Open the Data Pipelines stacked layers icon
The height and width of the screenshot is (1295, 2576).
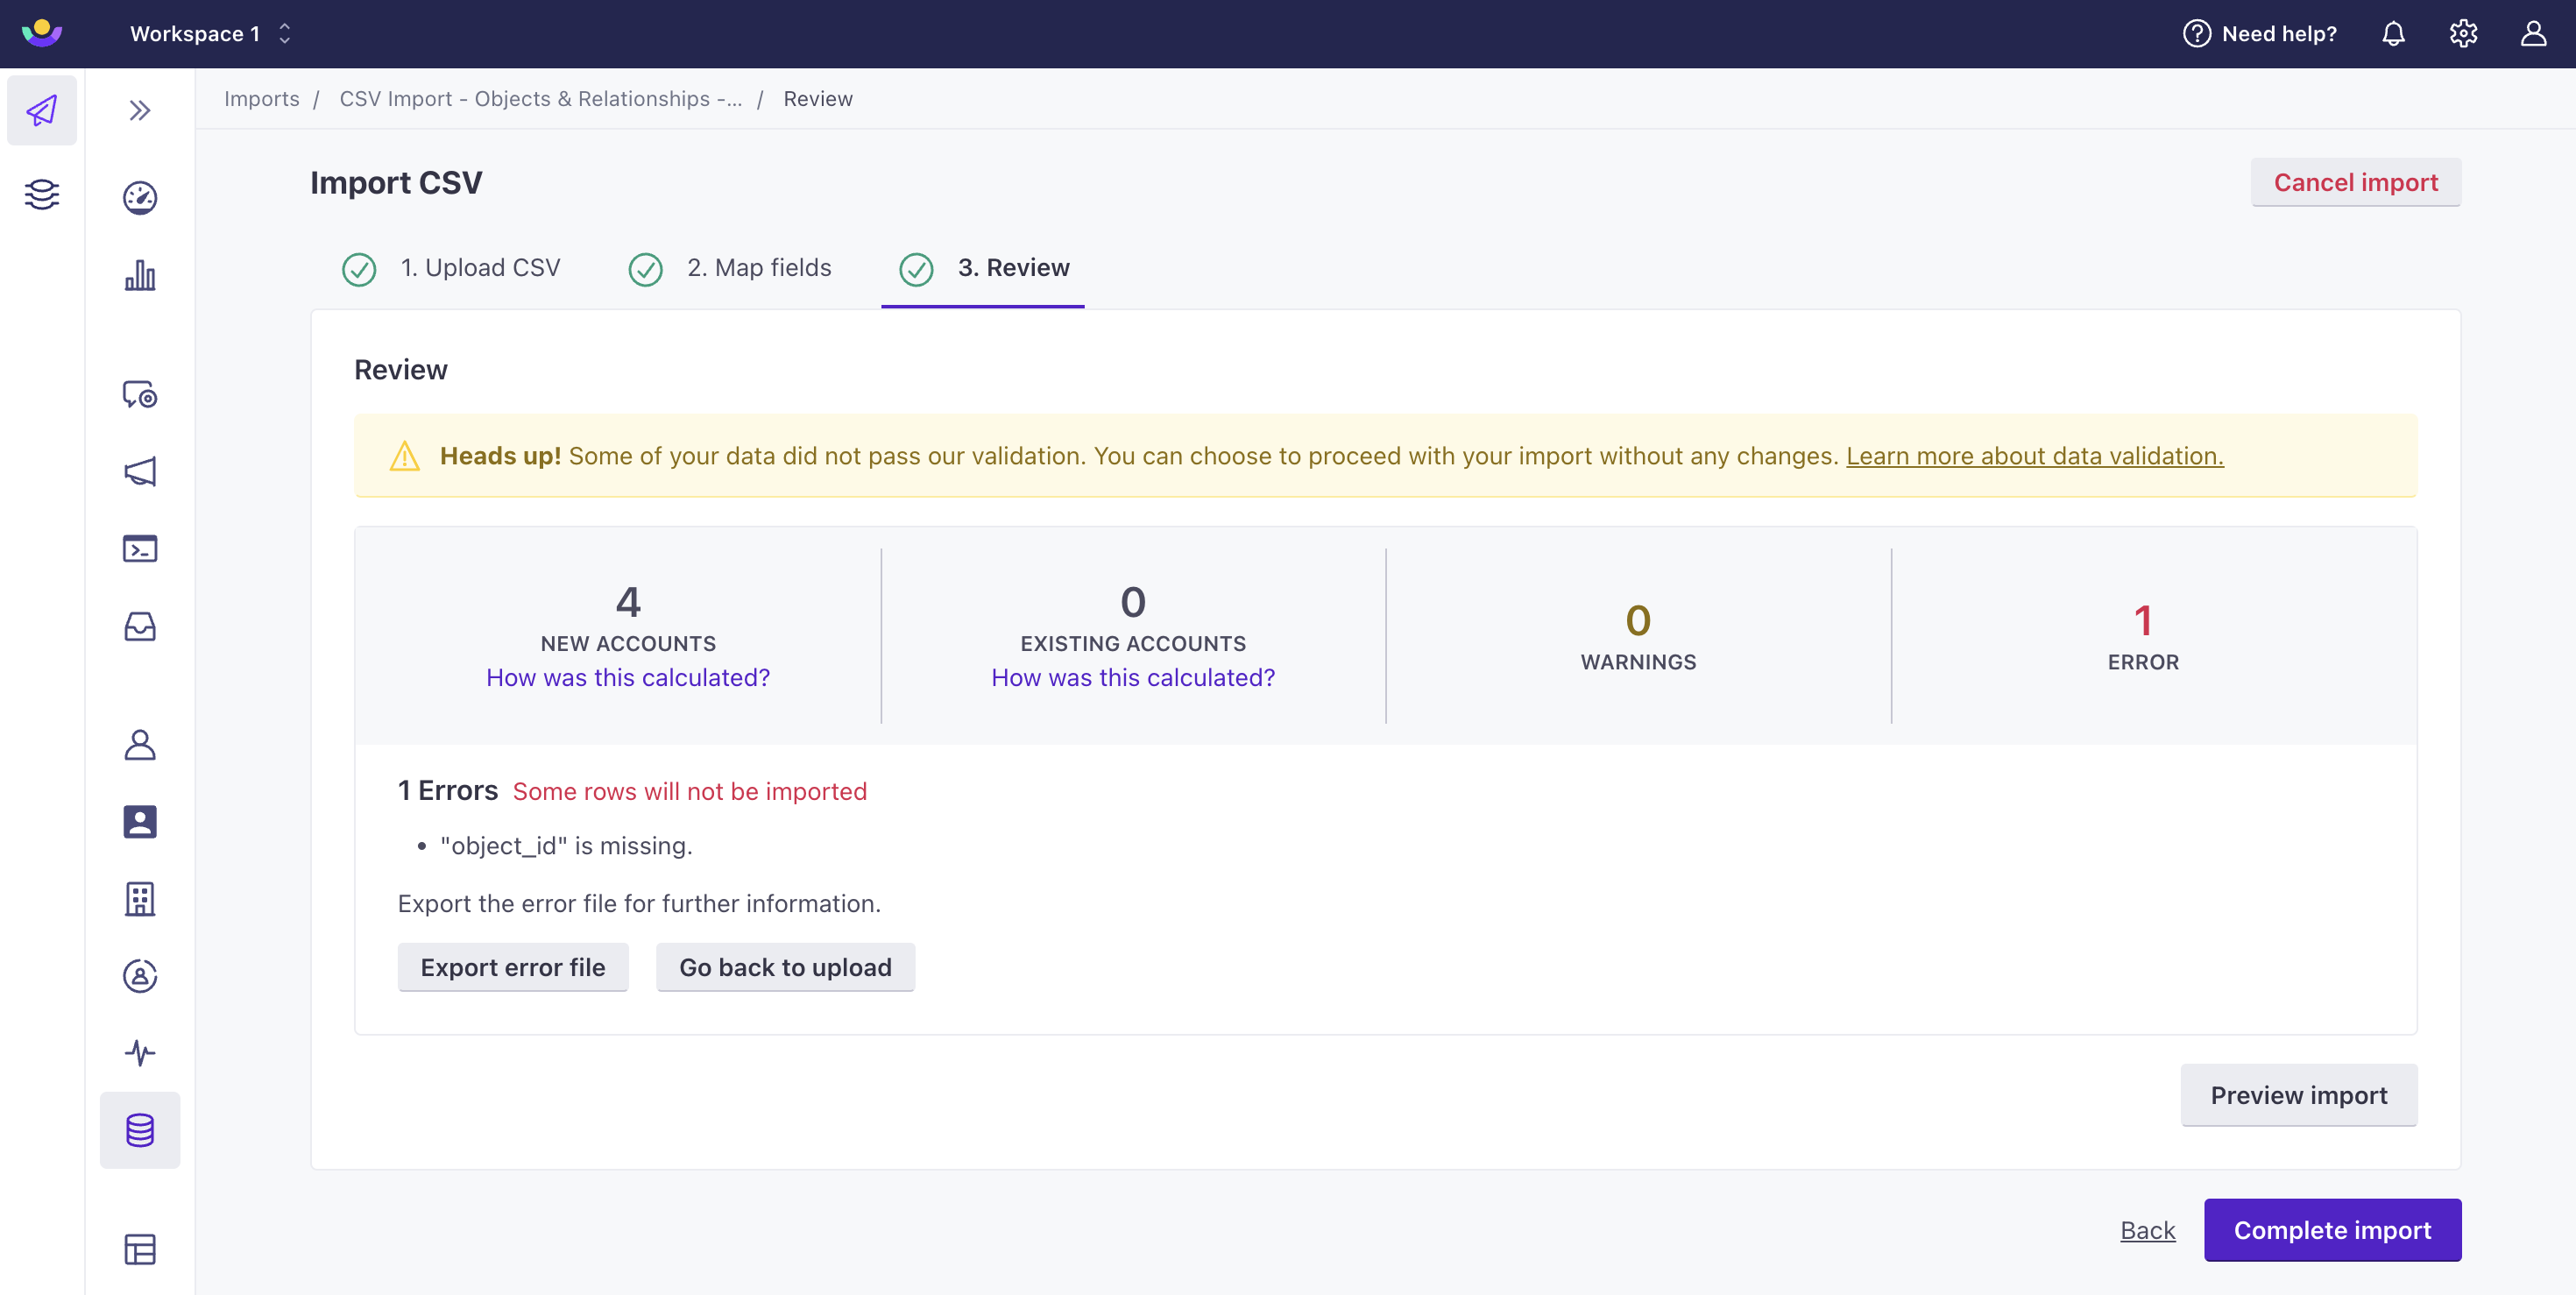click(41, 194)
